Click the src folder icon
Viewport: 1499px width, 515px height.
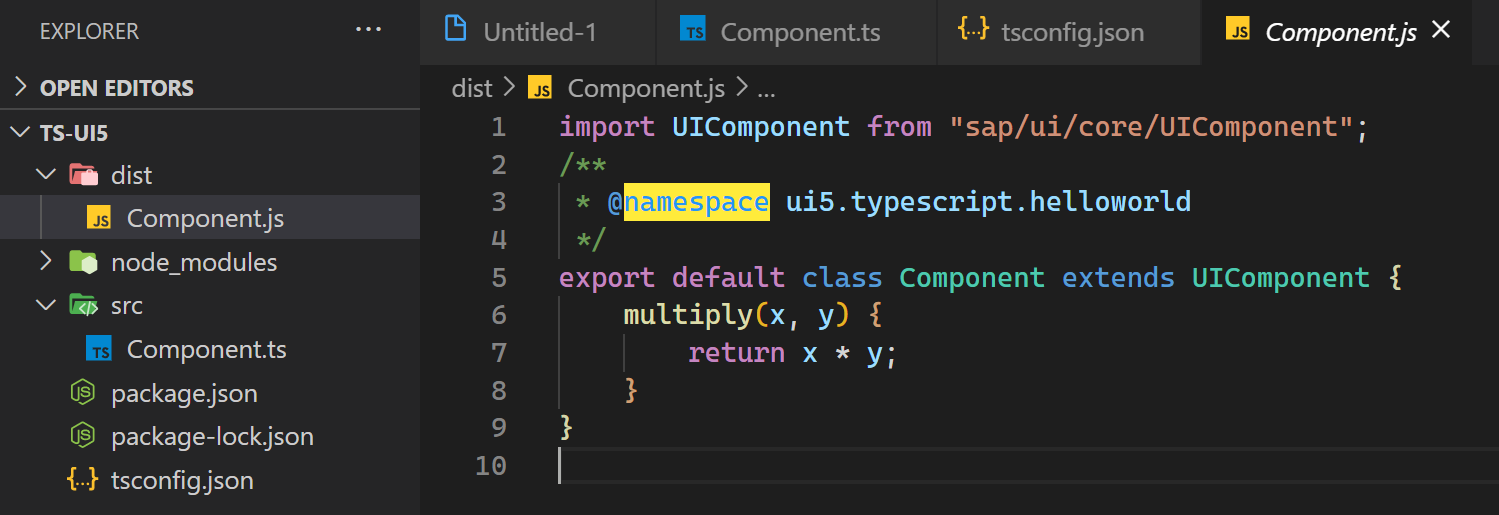(83, 305)
